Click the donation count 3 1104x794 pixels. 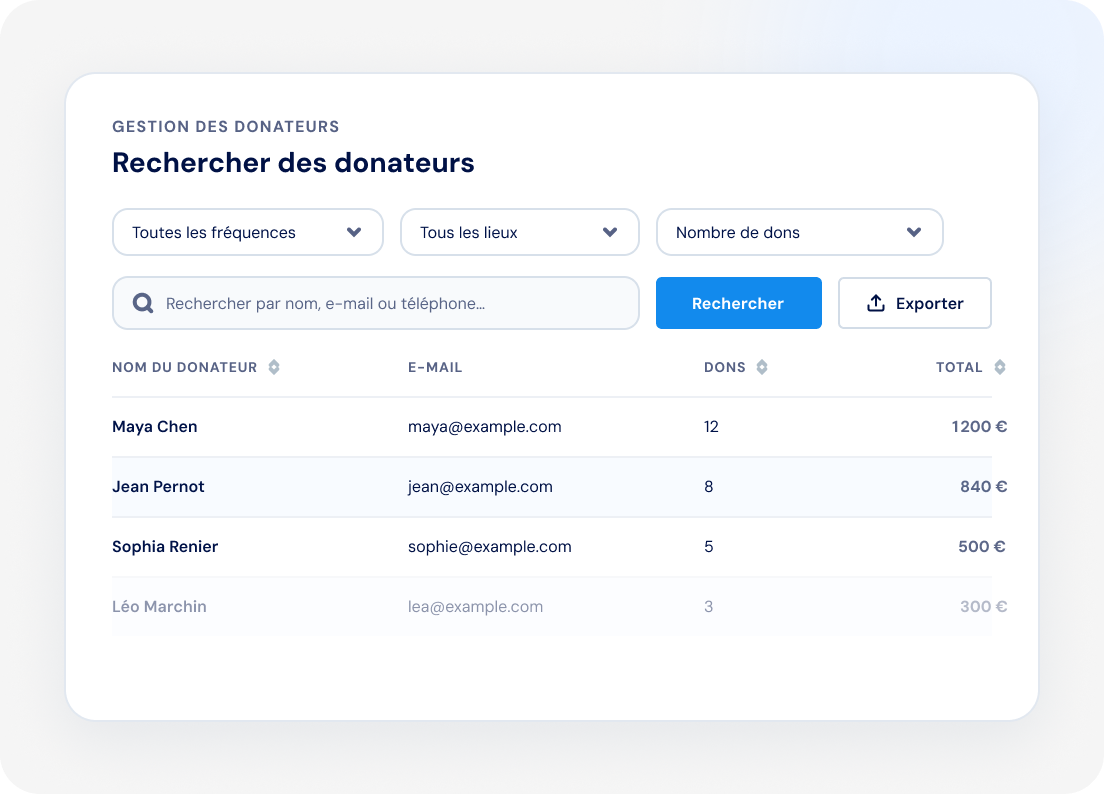708,606
